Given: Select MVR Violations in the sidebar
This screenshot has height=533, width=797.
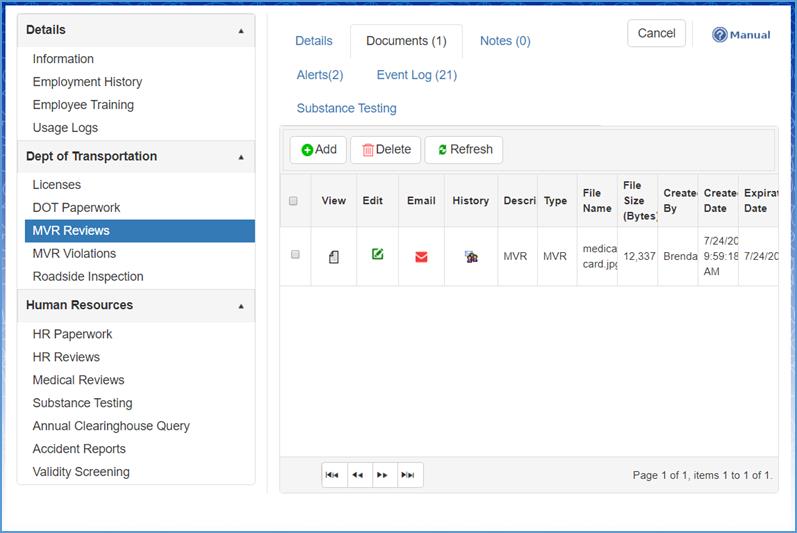Looking at the screenshot, I should point(74,254).
